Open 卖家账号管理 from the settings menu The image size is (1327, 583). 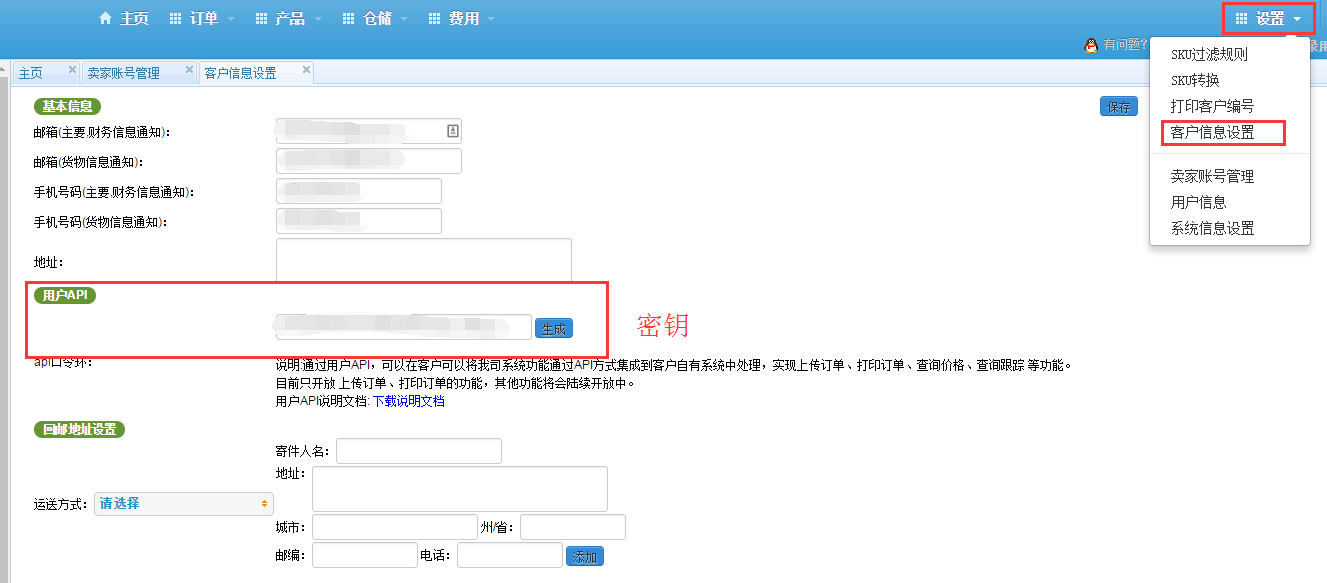[1212, 177]
